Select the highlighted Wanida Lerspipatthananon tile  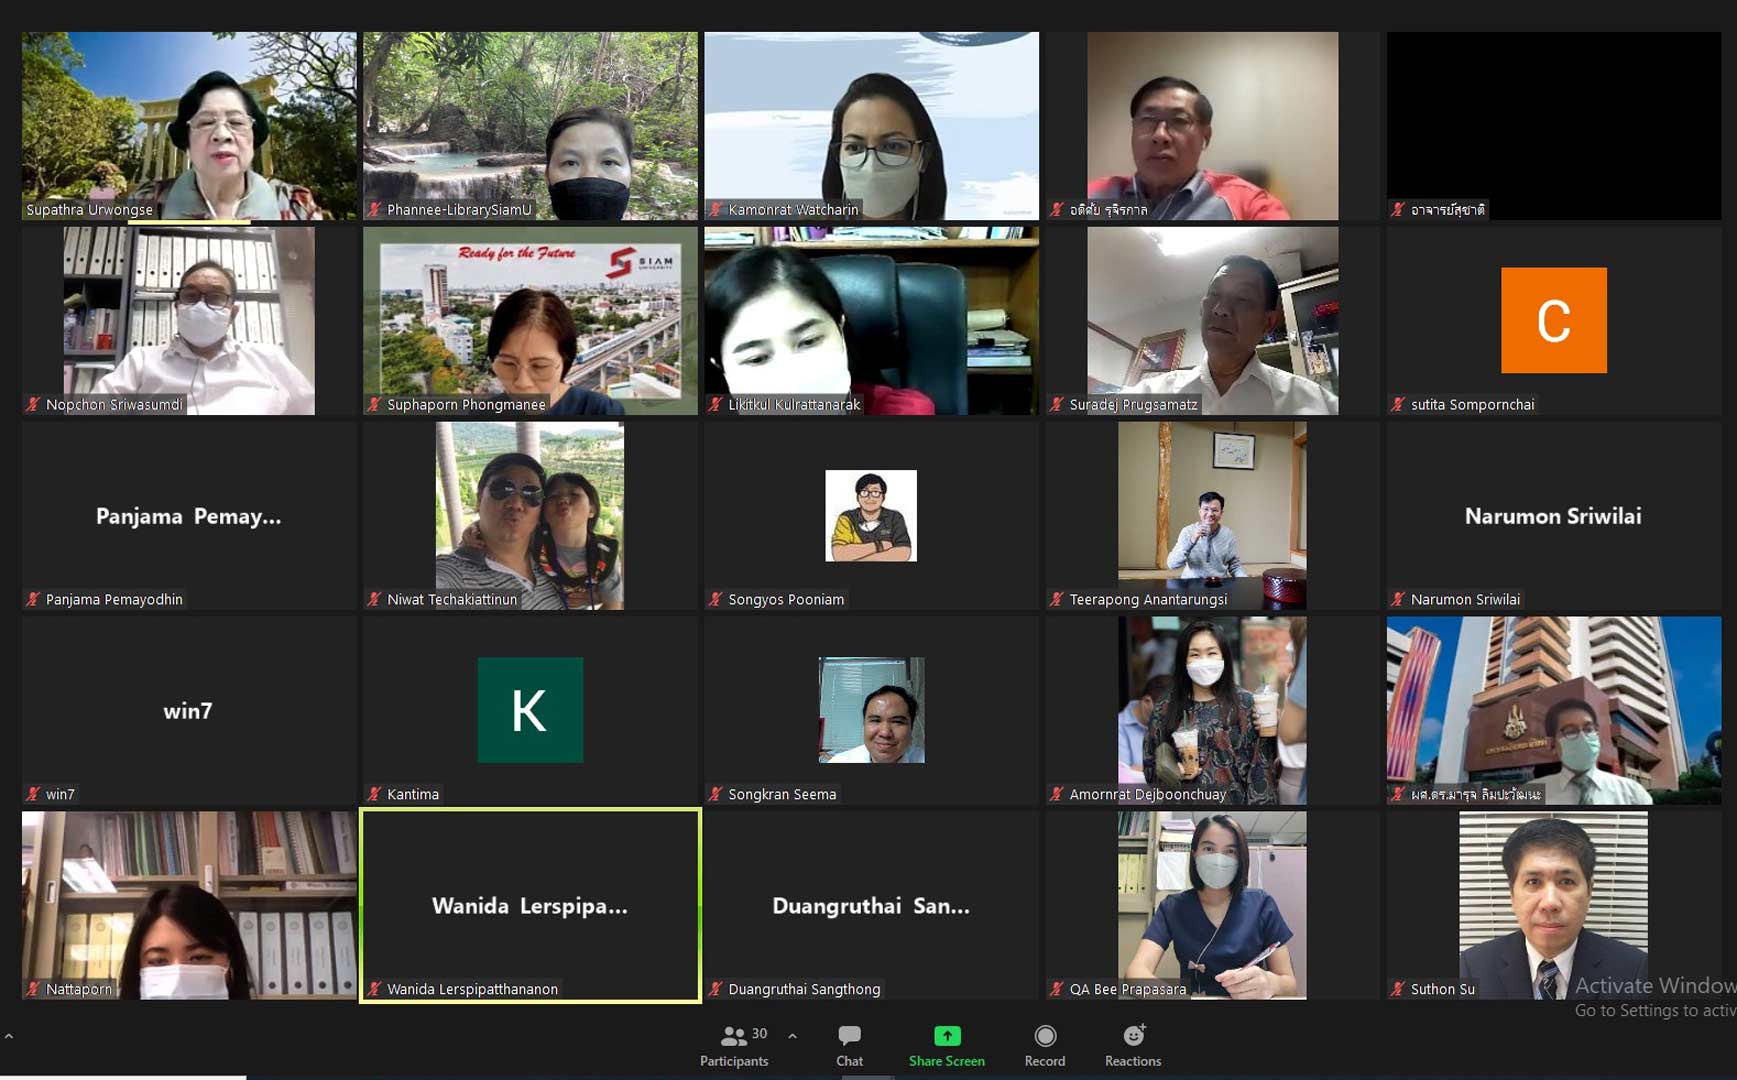530,905
